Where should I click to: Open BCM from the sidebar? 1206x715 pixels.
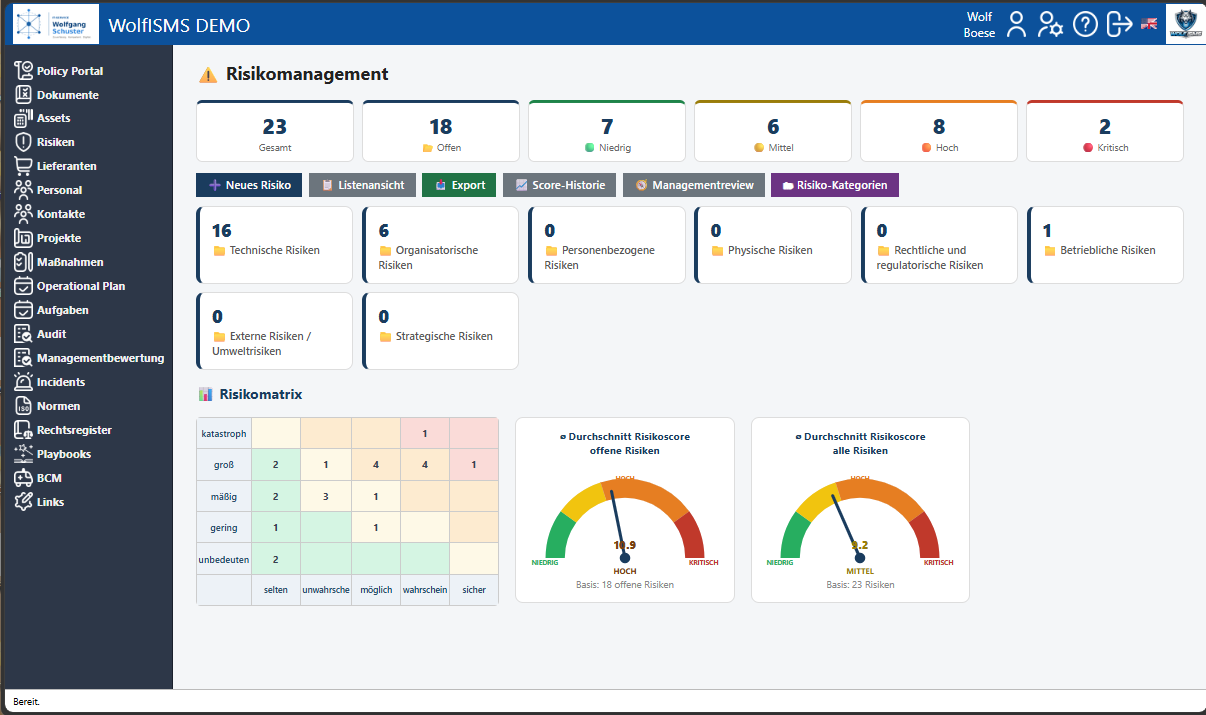click(x=49, y=478)
